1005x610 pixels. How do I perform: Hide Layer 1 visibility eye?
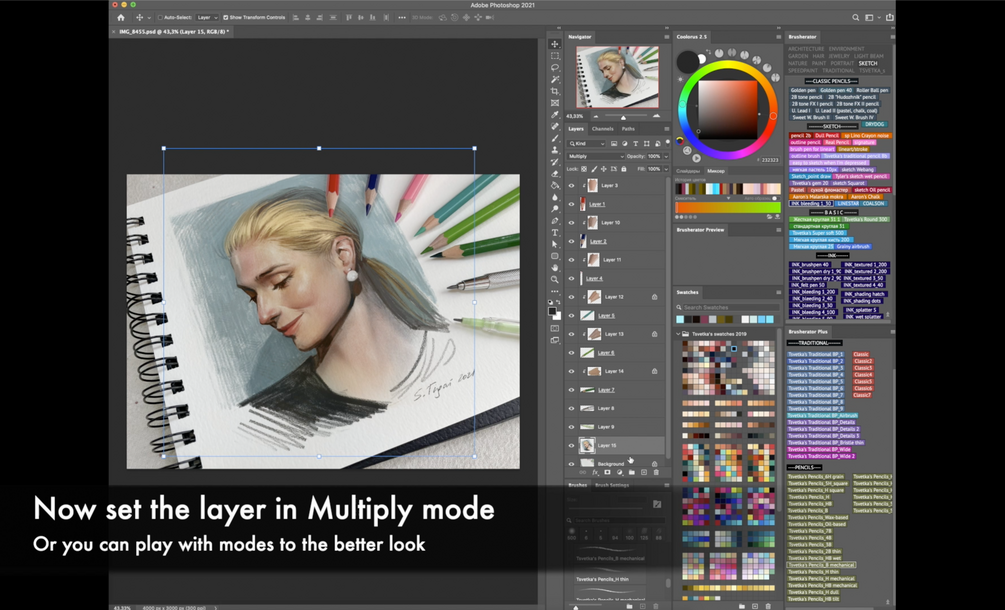pyautogui.click(x=572, y=204)
